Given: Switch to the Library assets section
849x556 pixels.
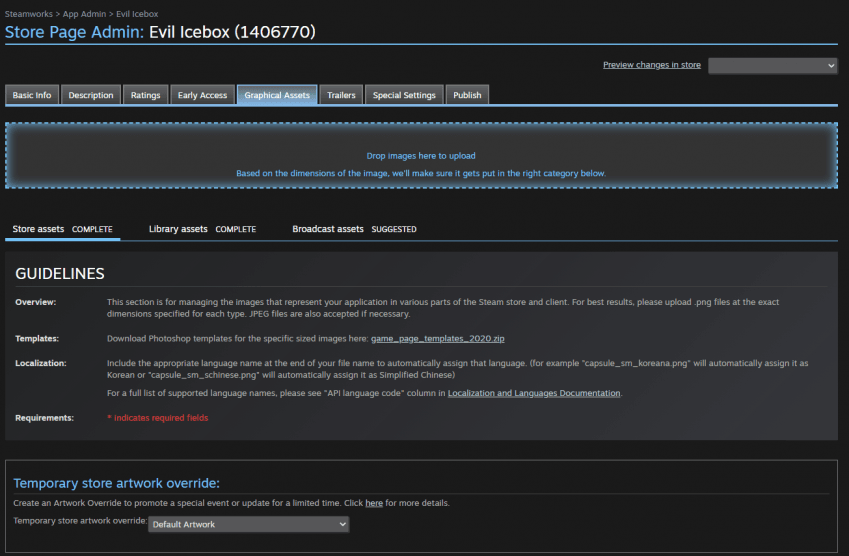Looking at the screenshot, I should point(203,229).
